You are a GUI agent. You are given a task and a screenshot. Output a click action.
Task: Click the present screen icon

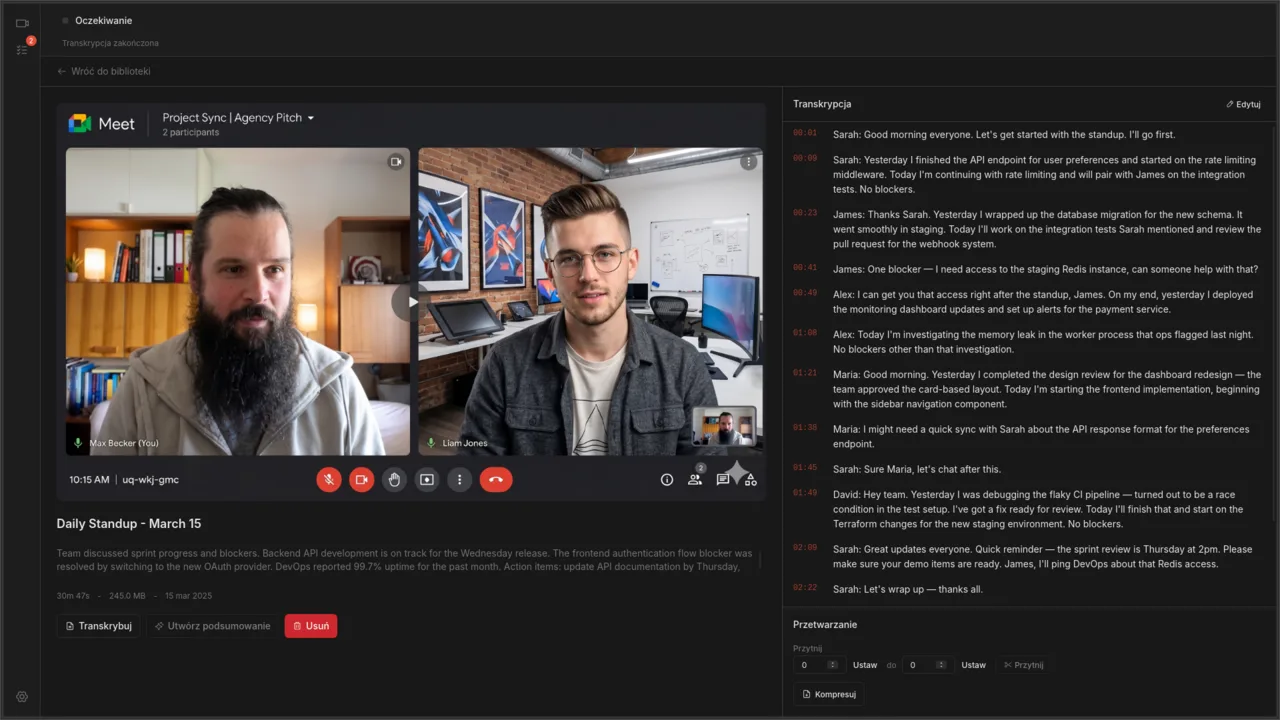[x=427, y=480]
